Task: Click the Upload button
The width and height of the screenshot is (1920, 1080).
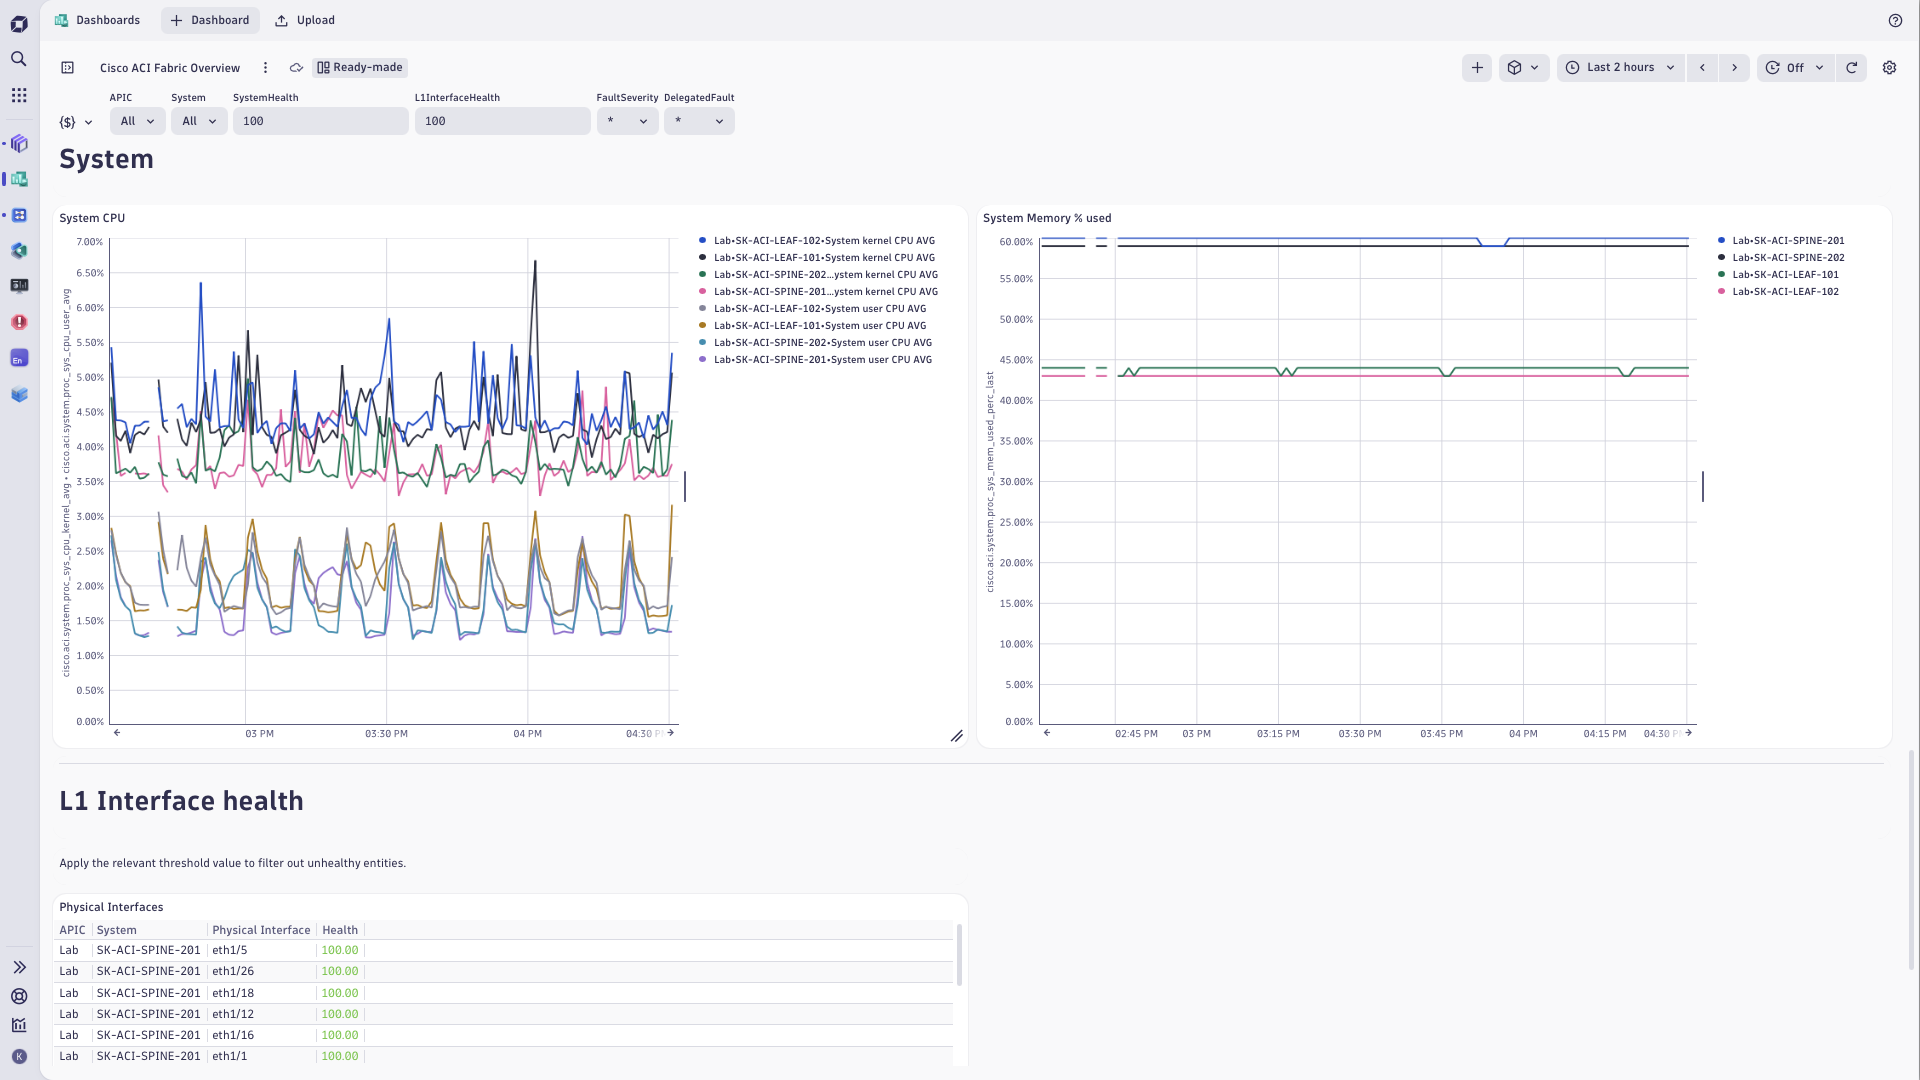Action: click(x=304, y=20)
